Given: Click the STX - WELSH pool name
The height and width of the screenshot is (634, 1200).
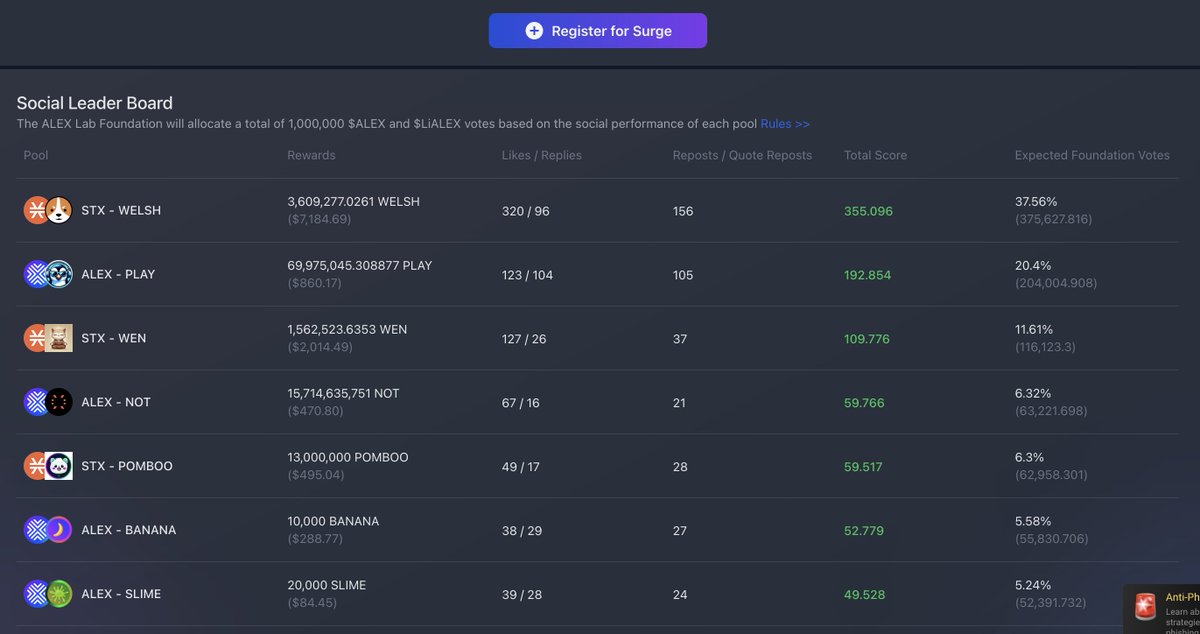Looking at the screenshot, I should (121, 211).
